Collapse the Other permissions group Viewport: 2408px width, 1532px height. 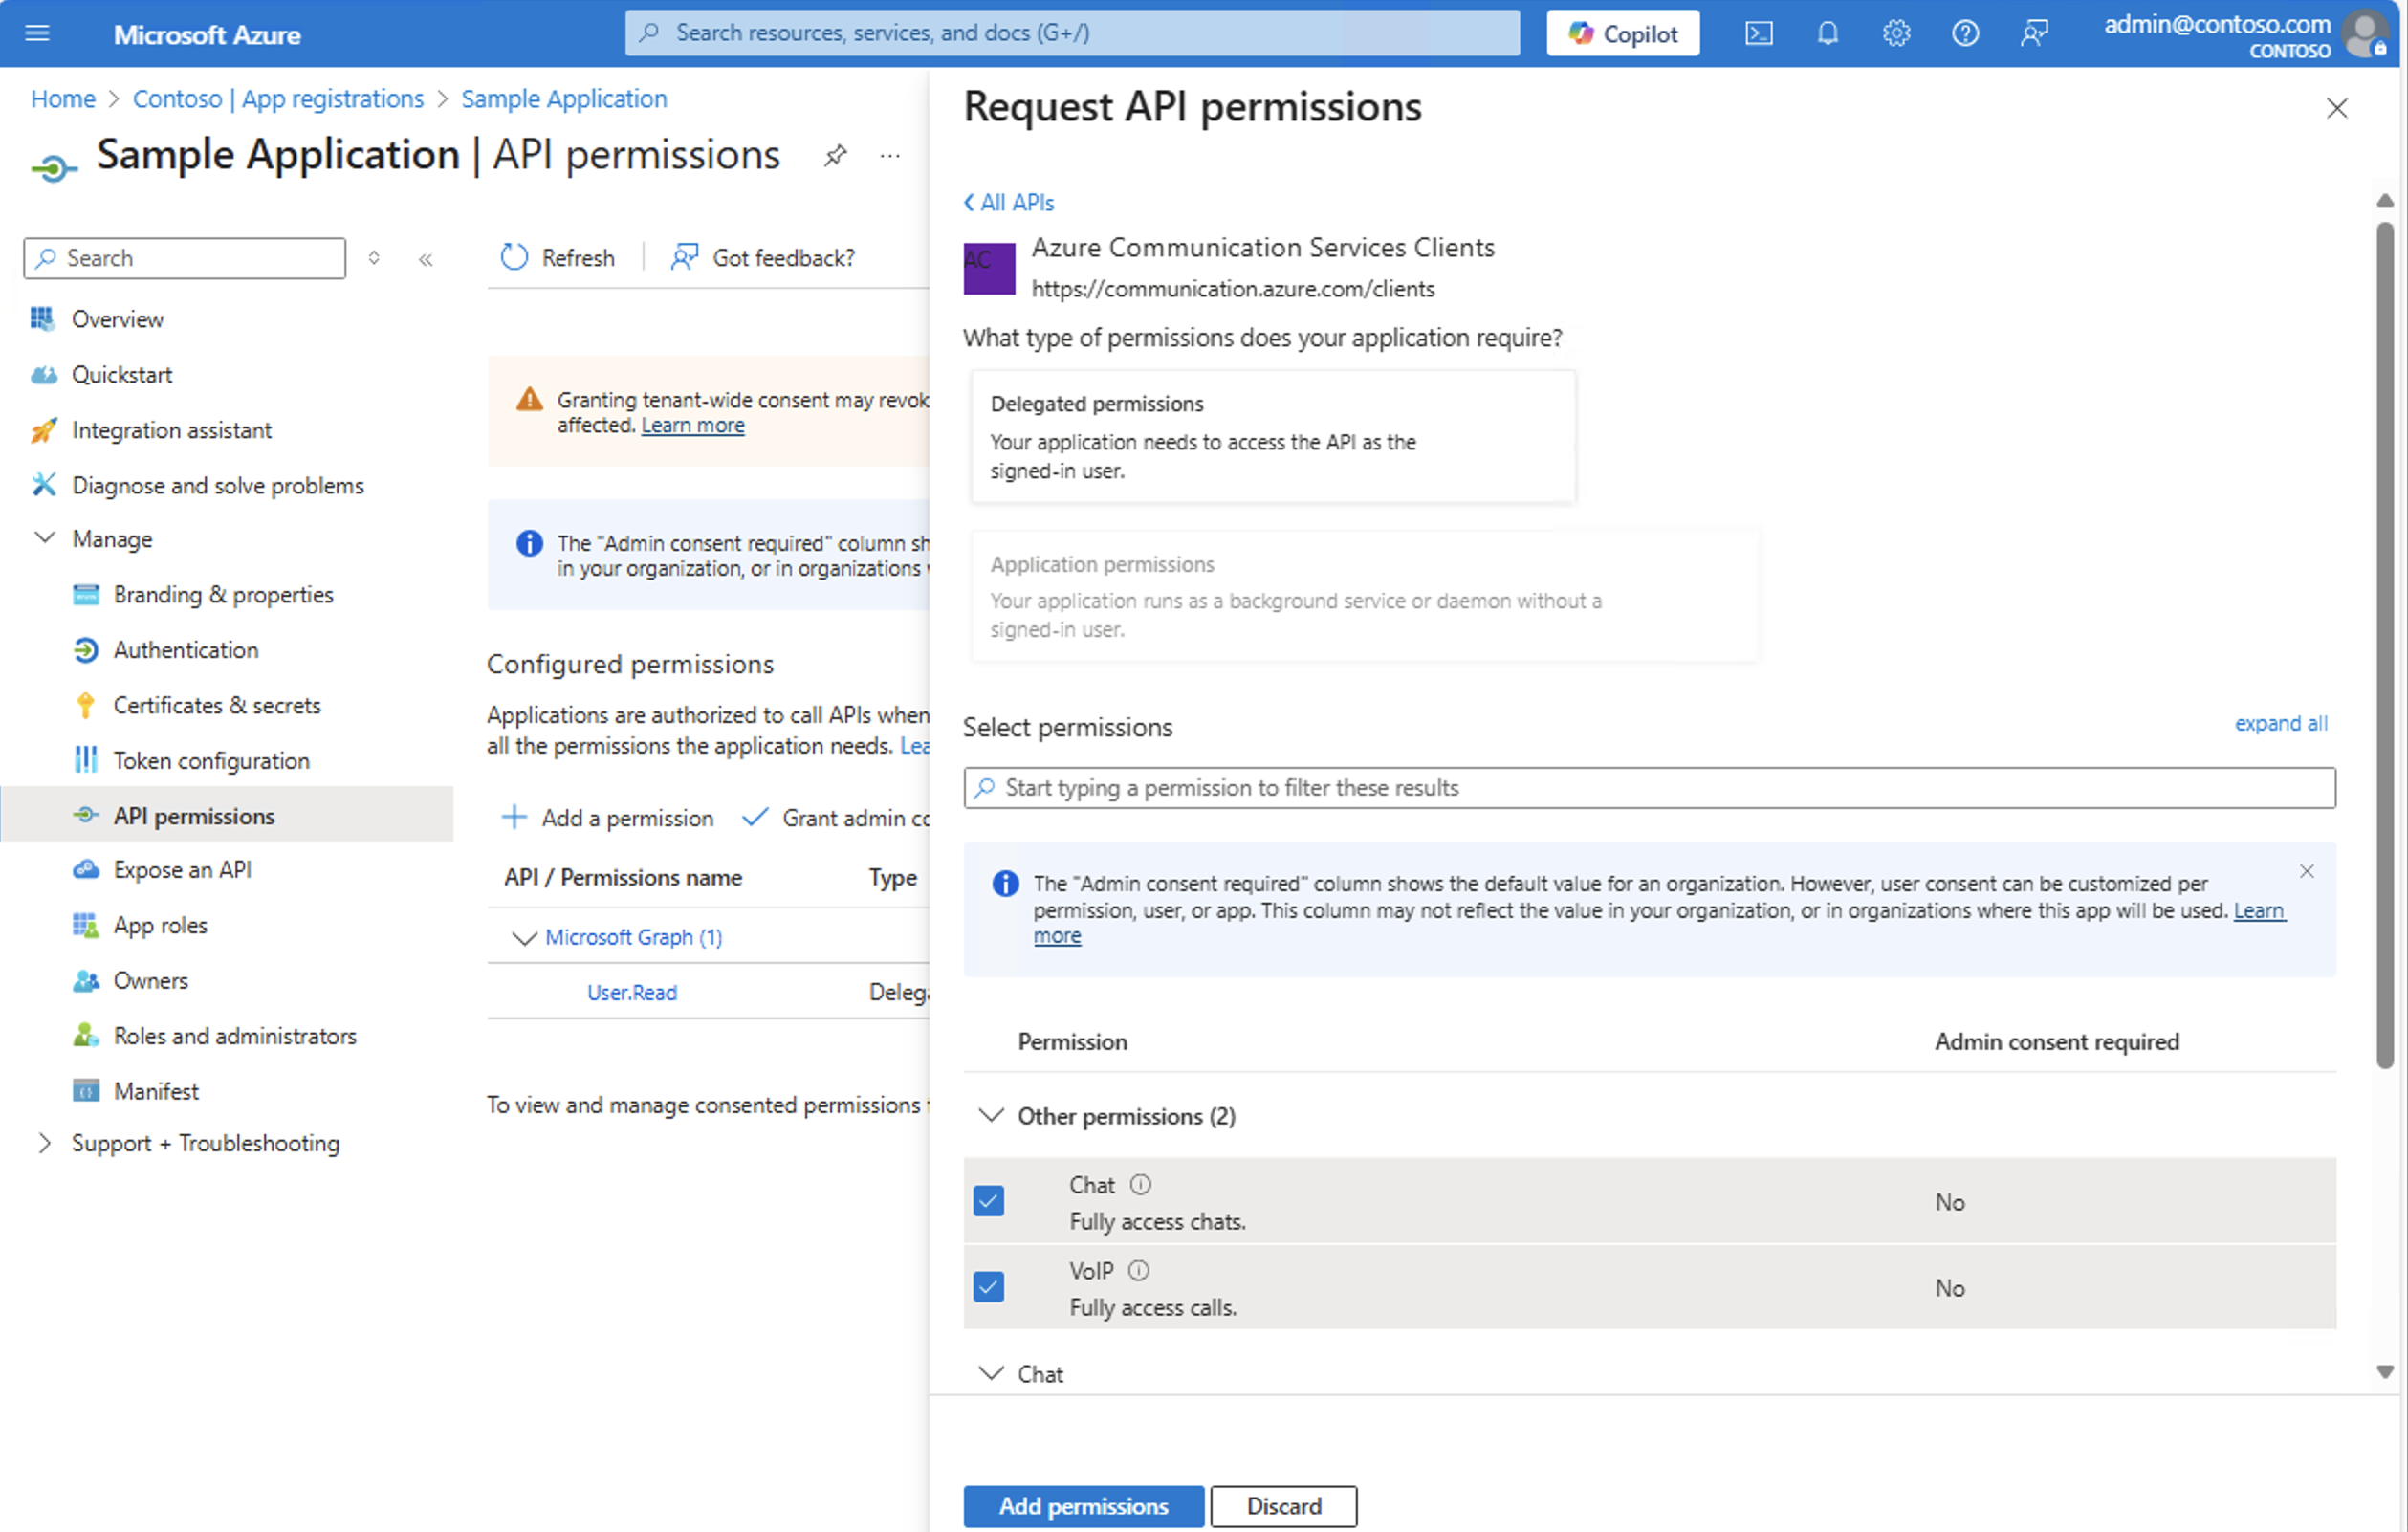[990, 1116]
